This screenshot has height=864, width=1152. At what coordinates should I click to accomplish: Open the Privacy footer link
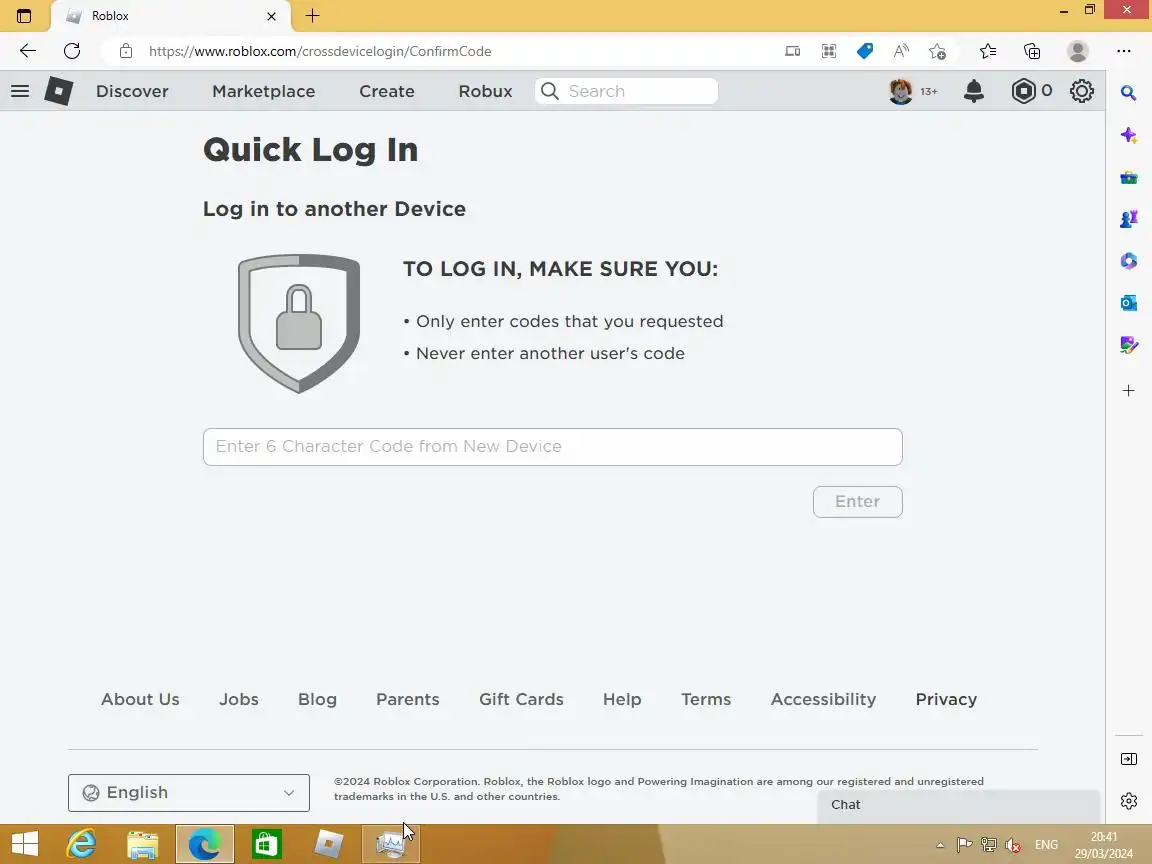(x=946, y=699)
